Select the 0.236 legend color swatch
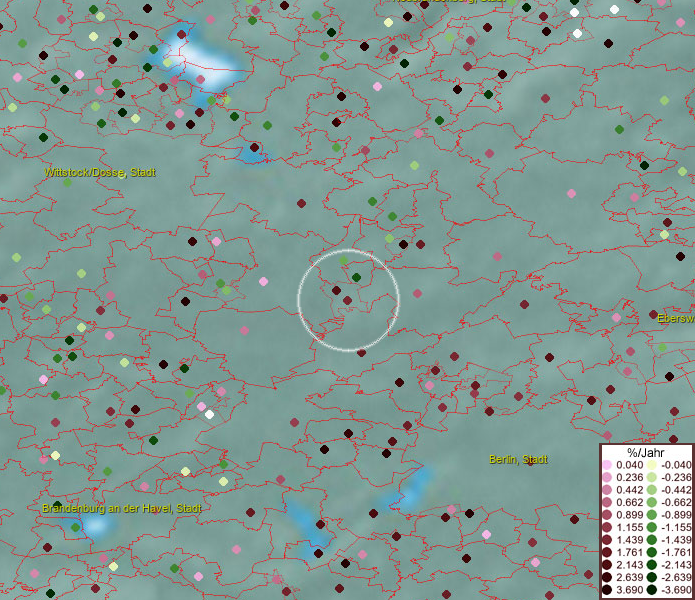 coord(607,477)
